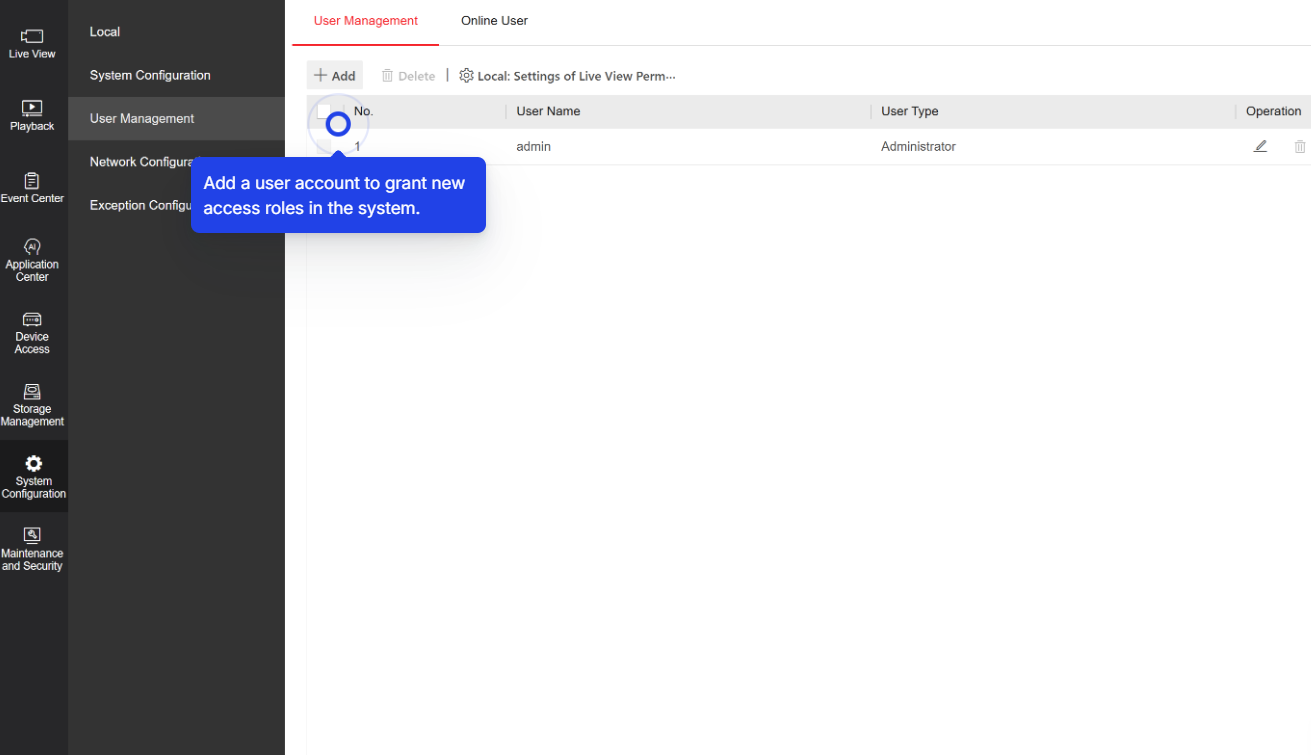This screenshot has width=1311, height=755.
Task: Click the Add button to create a user
Action: coord(334,75)
